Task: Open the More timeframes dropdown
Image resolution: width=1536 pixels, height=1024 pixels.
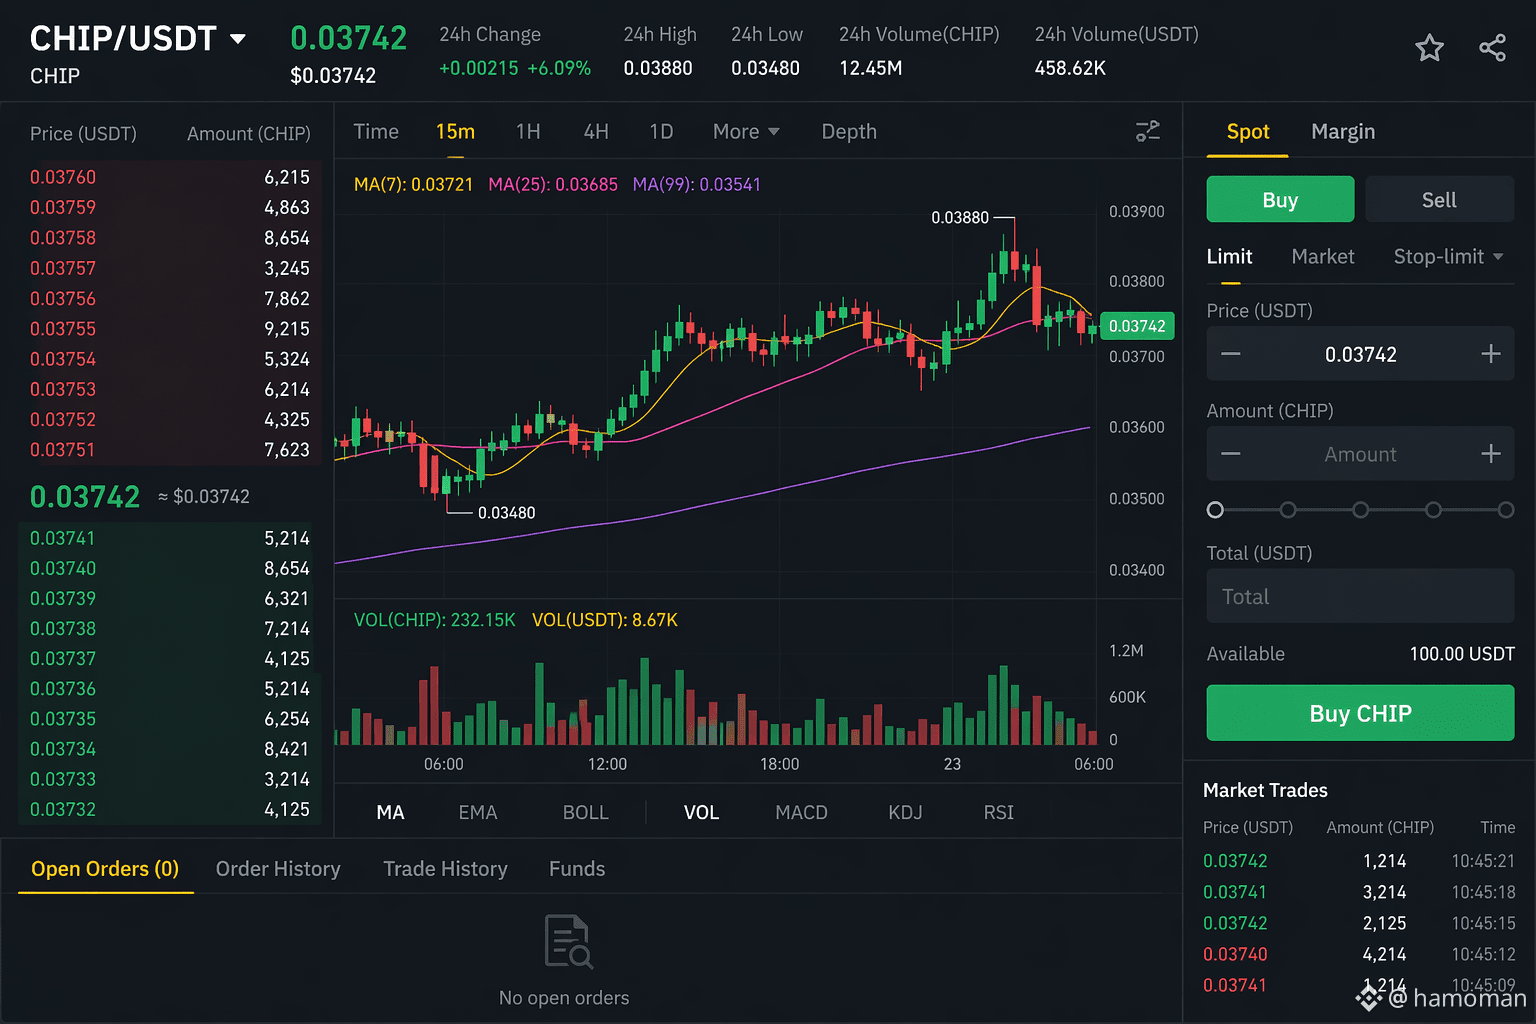Action: (746, 132)
